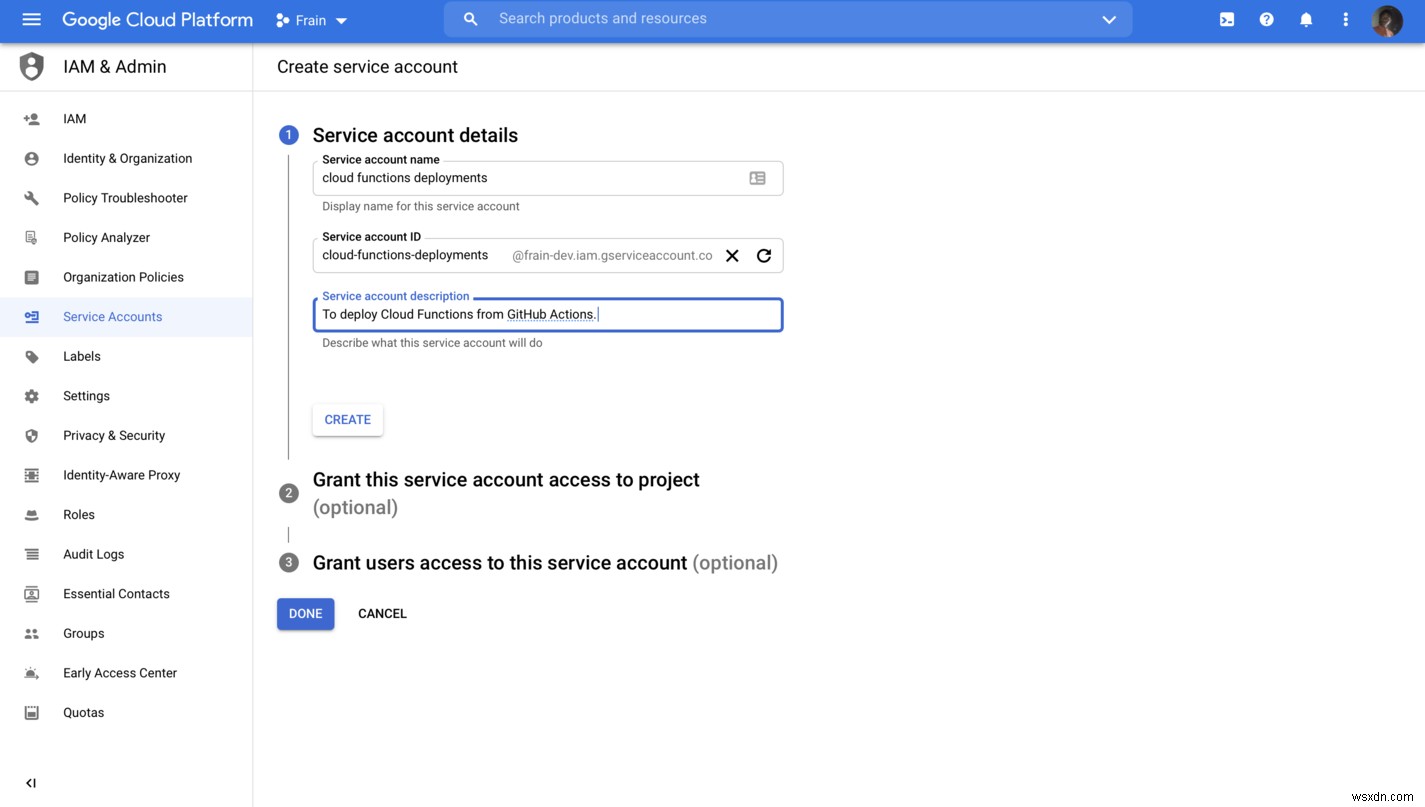Open help with the question mark icon
The width and height of the screenshot is (1425, 807).
(x=1266, y=19)
